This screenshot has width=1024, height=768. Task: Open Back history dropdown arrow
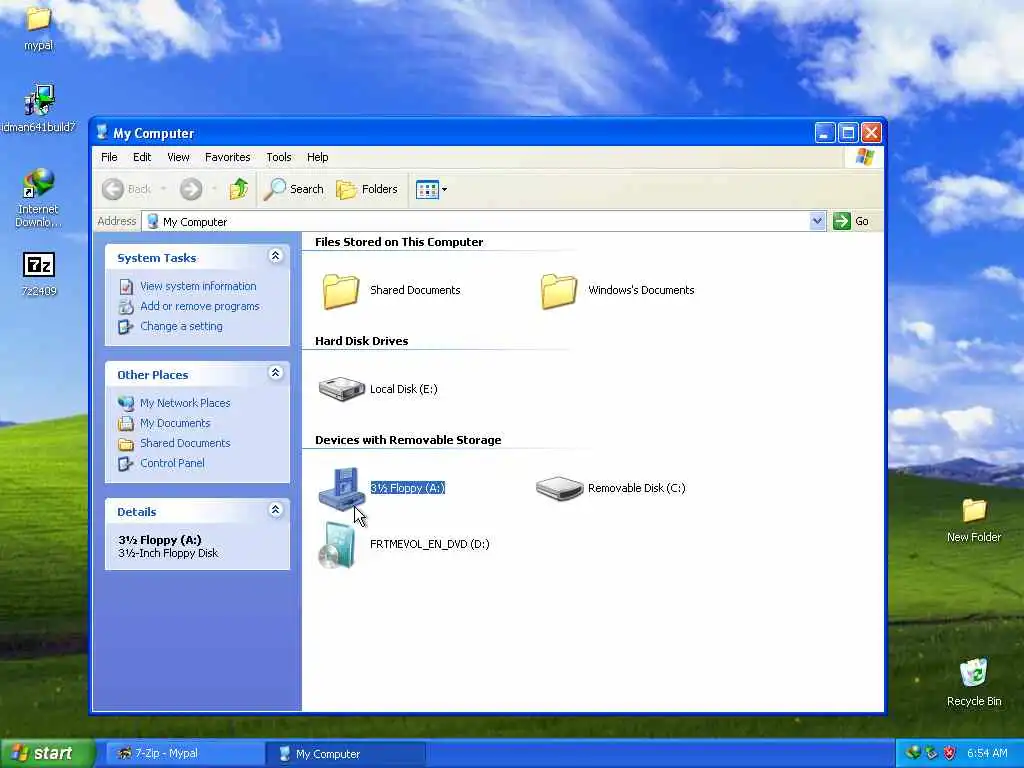pyautogui.click(x=163, y=189)
